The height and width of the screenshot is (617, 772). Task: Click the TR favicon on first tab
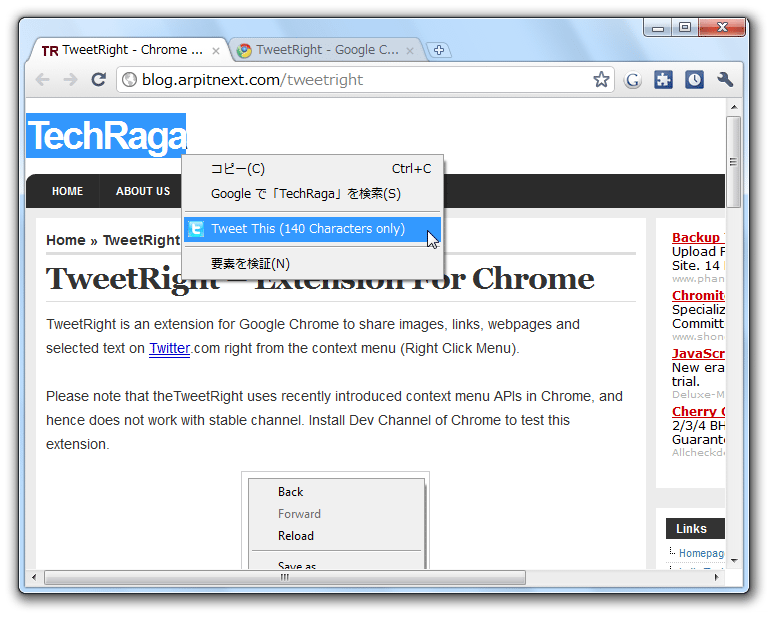50,51
